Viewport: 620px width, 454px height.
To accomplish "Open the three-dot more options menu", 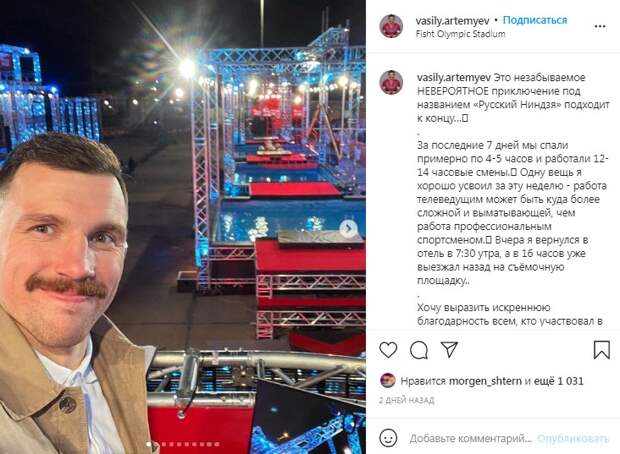I will pyautogui.click(x=600, y=26).
